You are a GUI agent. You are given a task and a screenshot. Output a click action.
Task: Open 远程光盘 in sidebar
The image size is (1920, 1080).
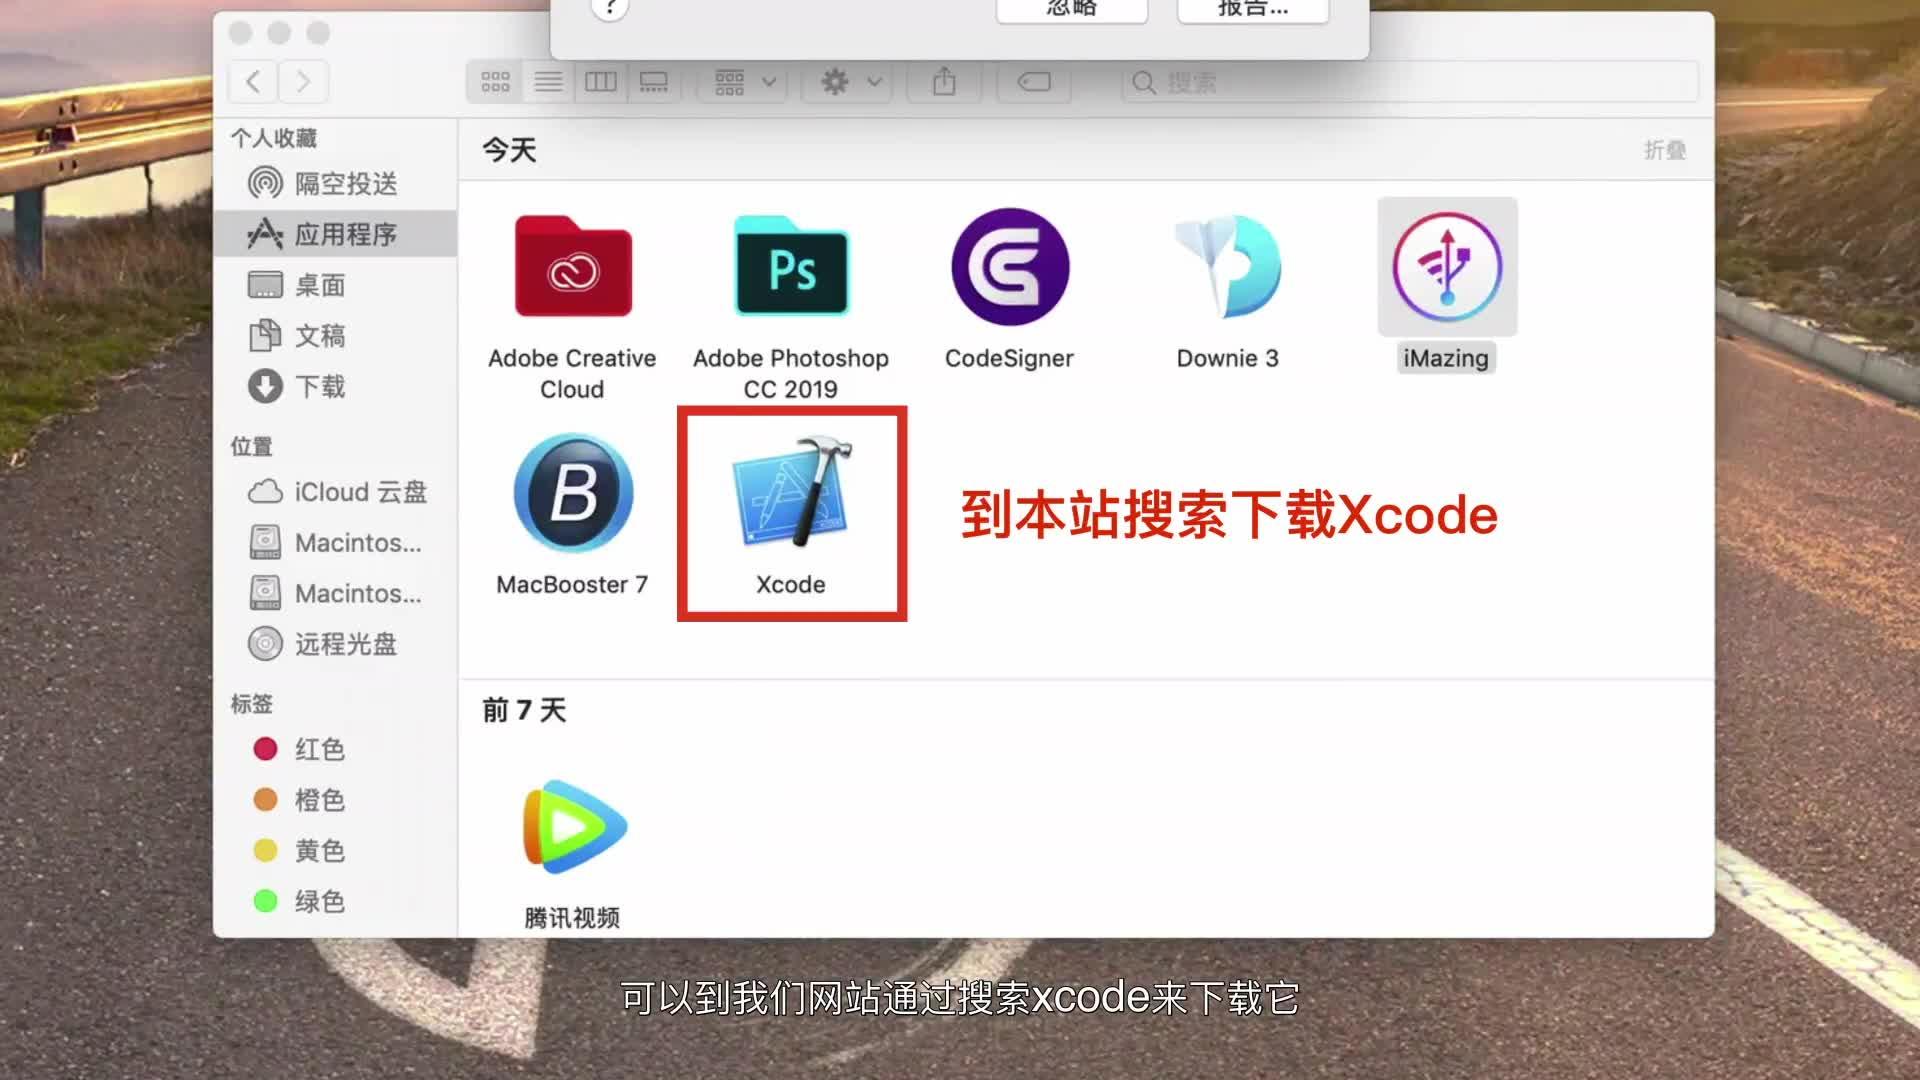pos(335,644)
